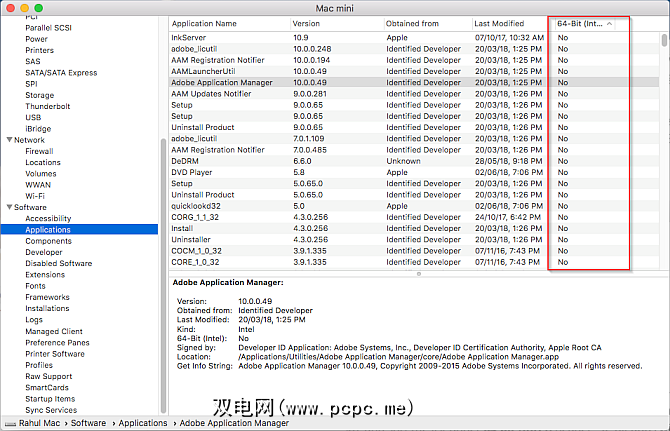Click Software in the path bar
The width and height of the screenshot is (670, 431).
[x=88, y=423]
